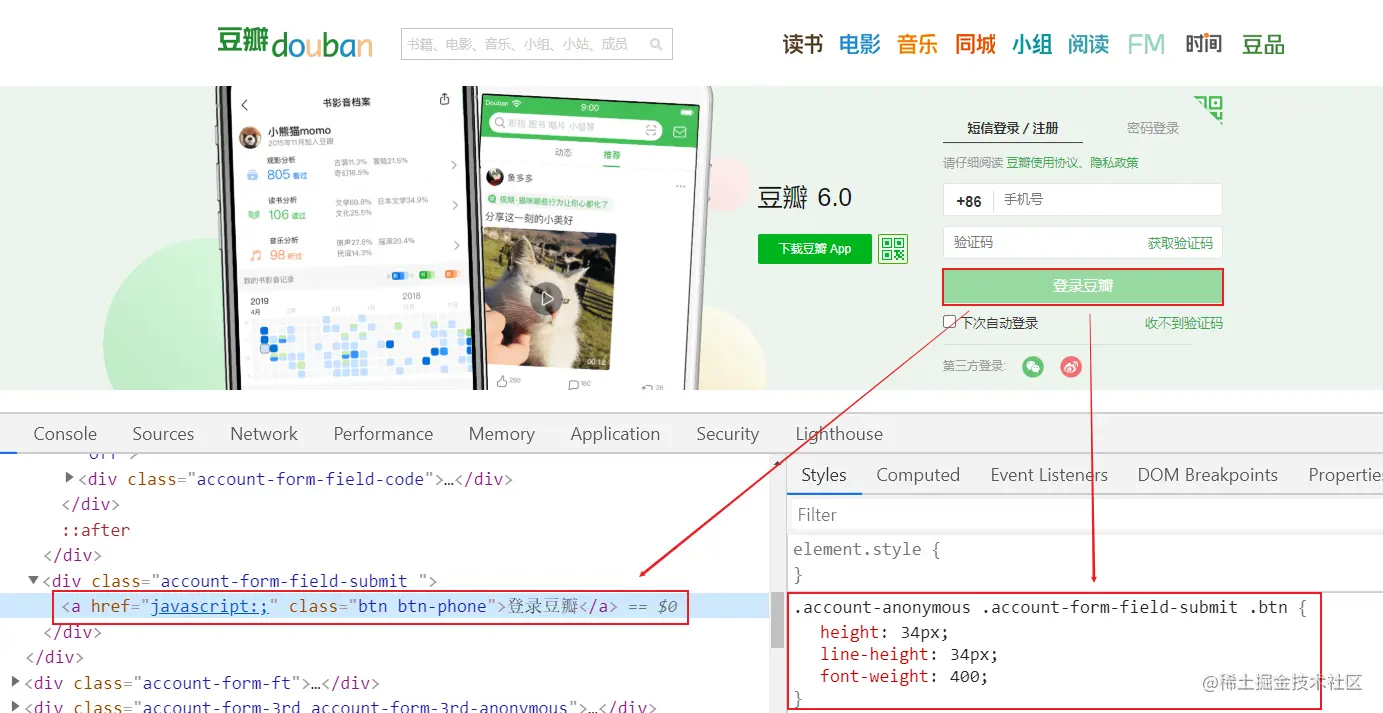
Task: Switch to 密码登录 tab
Action: pos(1153,128)
